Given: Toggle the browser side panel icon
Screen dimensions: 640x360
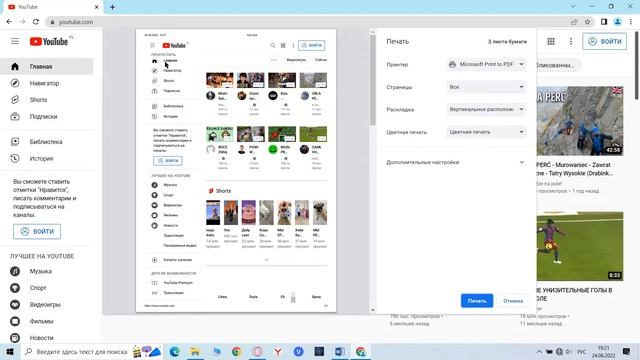Looking at the screenshot, I should tap(604, 22).
